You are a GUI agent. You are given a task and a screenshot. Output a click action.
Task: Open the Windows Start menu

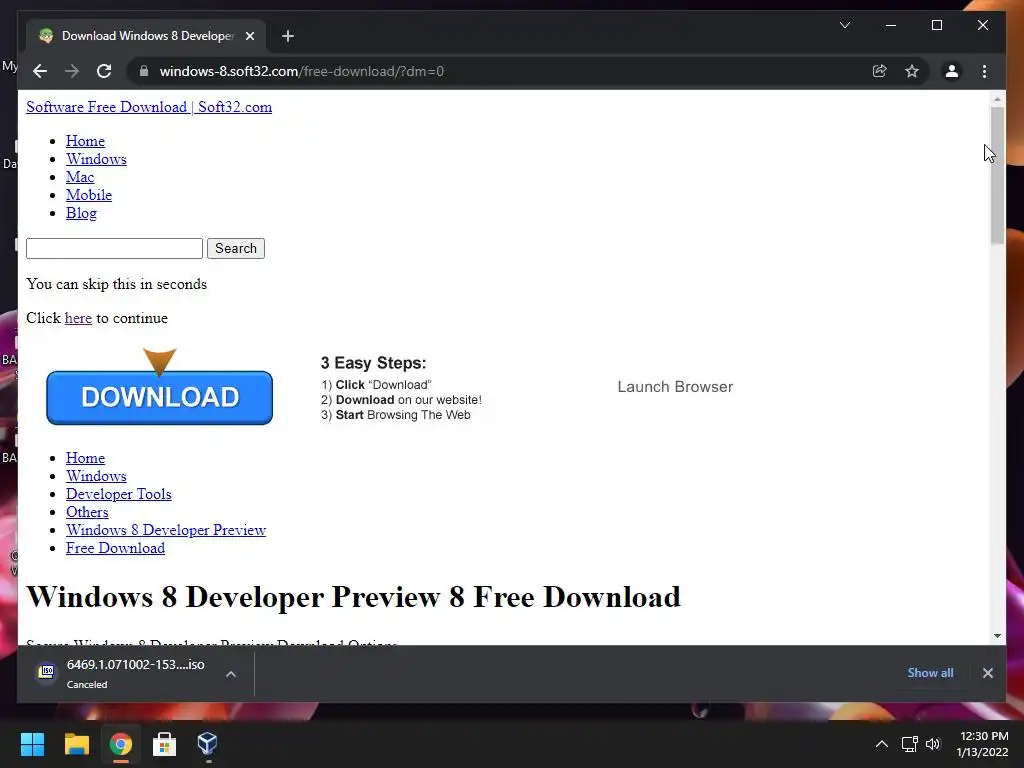(x=32, y=744)
